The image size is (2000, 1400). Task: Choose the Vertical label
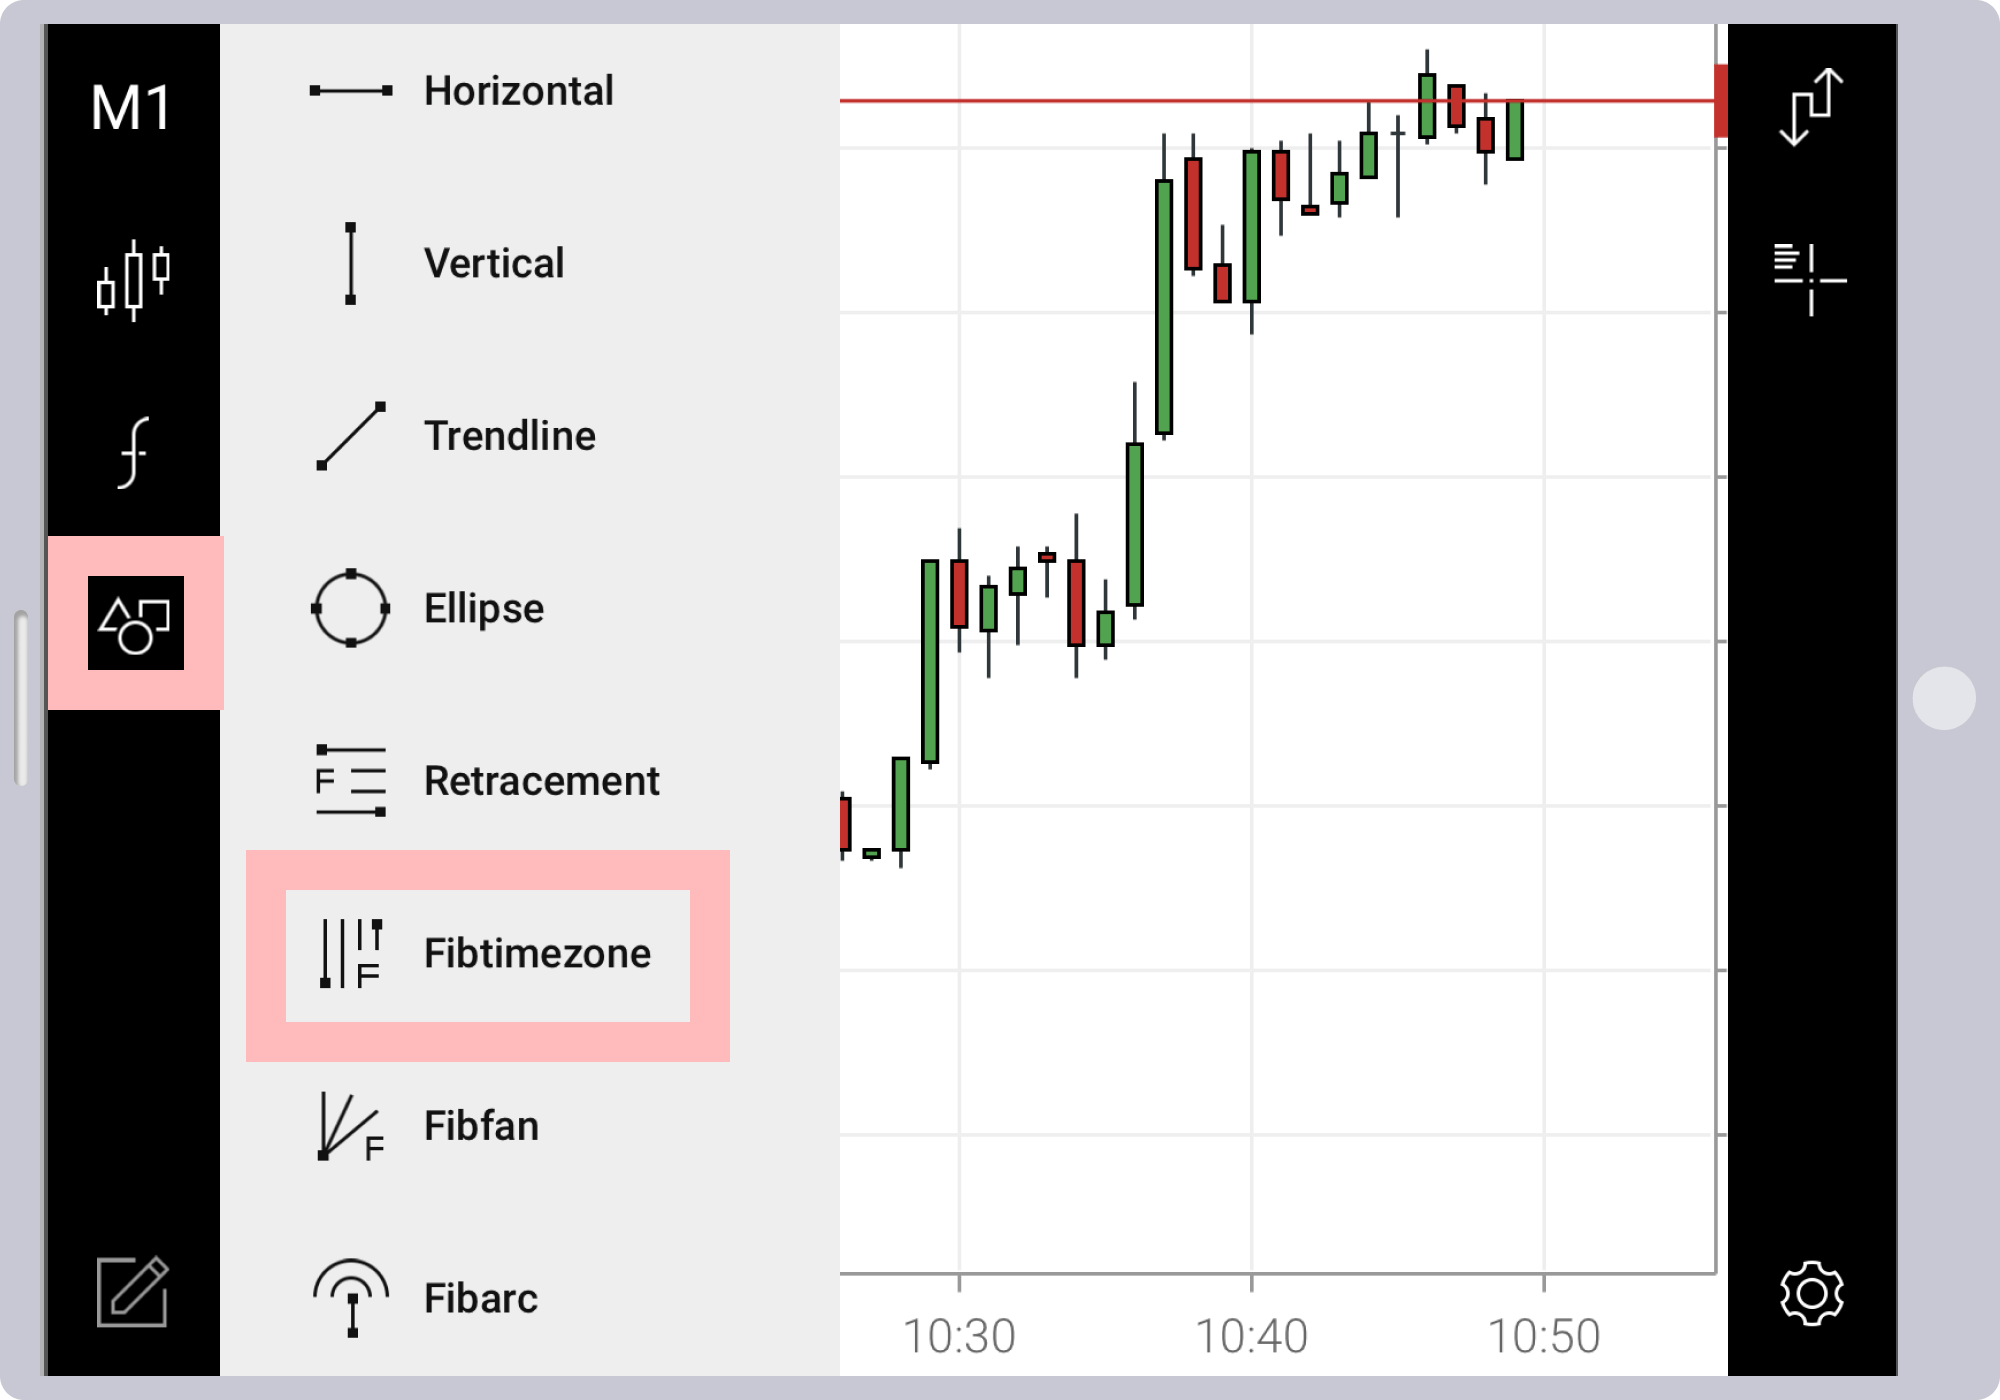494,264
